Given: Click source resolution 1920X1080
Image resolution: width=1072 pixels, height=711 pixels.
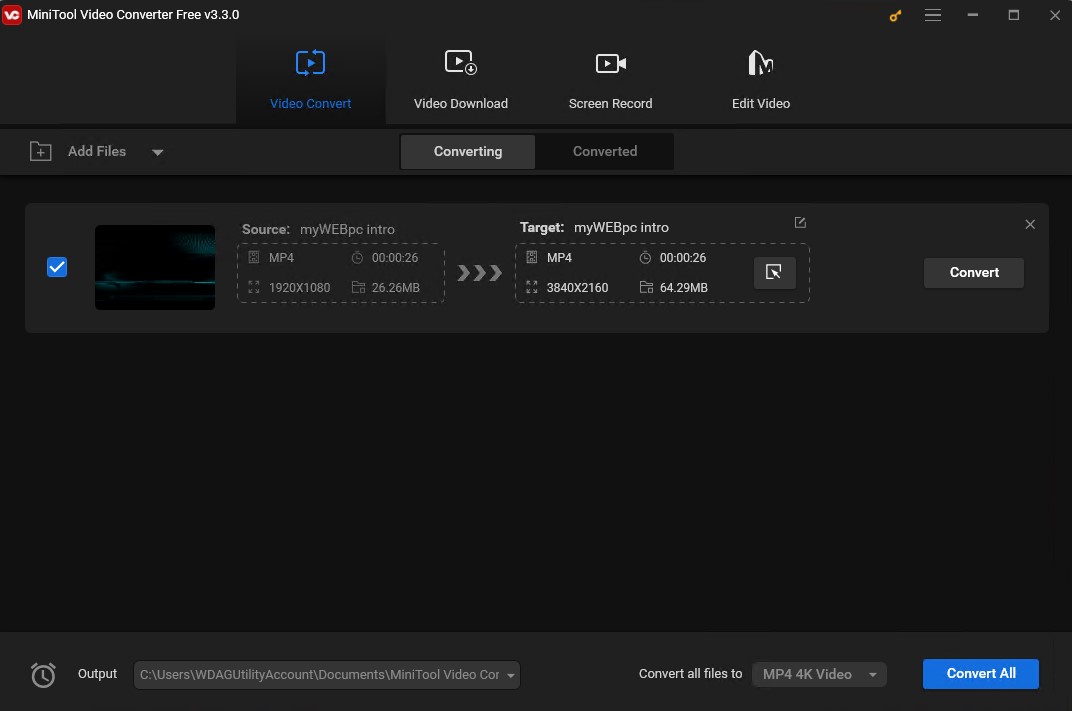Looking at the screenshot, I should click(299, 288).
